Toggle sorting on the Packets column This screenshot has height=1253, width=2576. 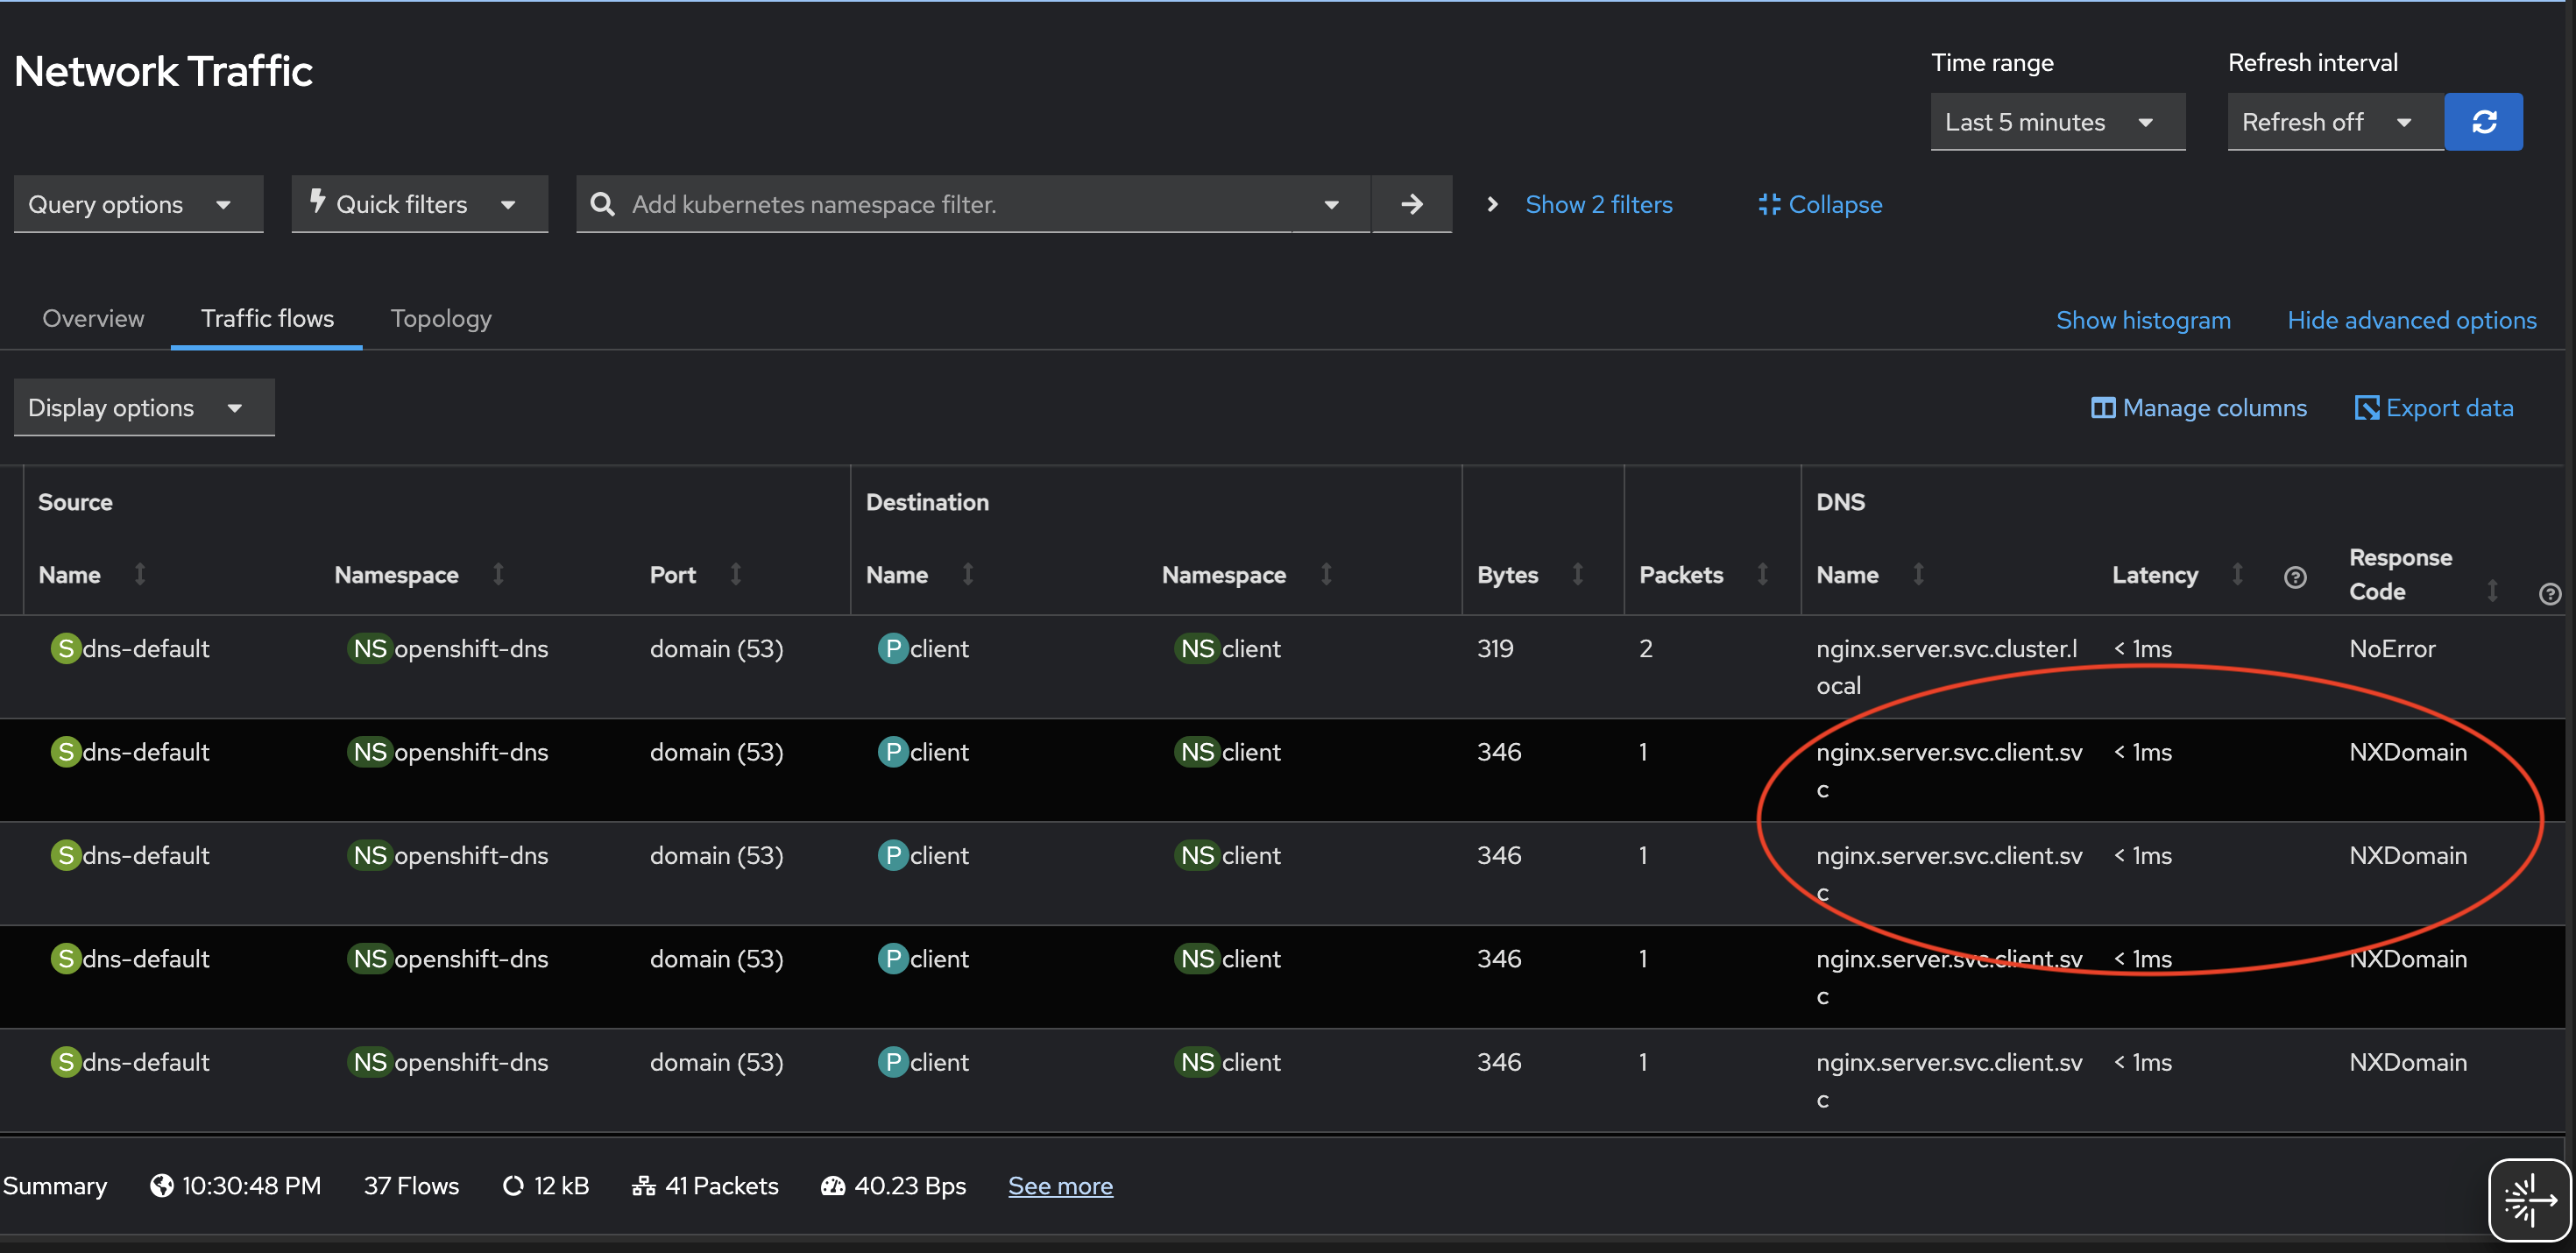[x=1764, y=575]
